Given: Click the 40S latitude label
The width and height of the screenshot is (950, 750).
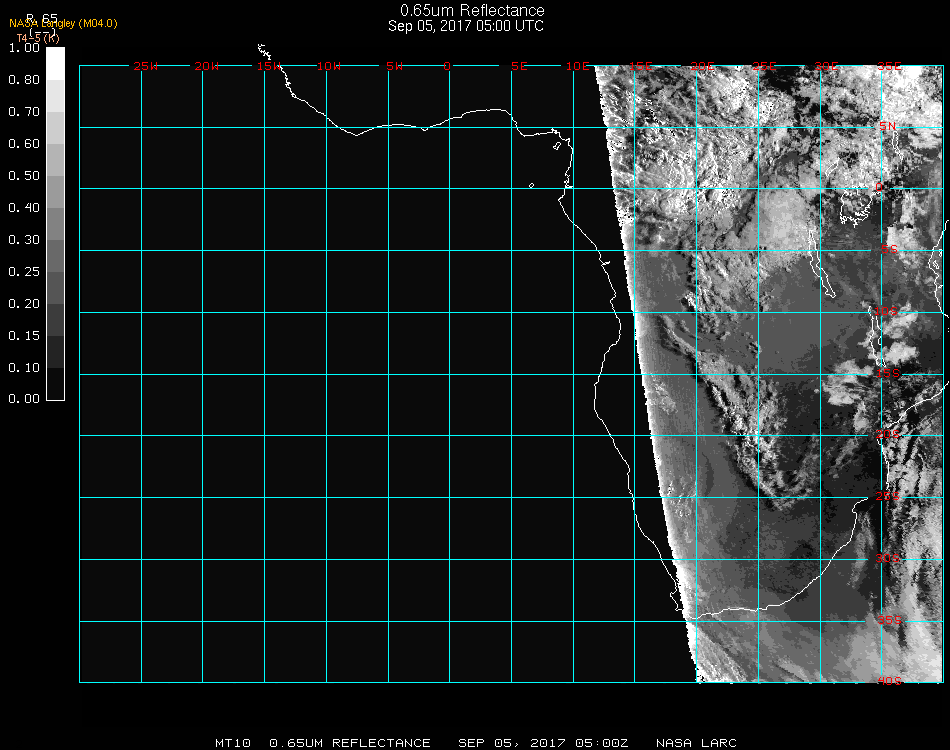Looking at the screenshot, I should (889, 681).
